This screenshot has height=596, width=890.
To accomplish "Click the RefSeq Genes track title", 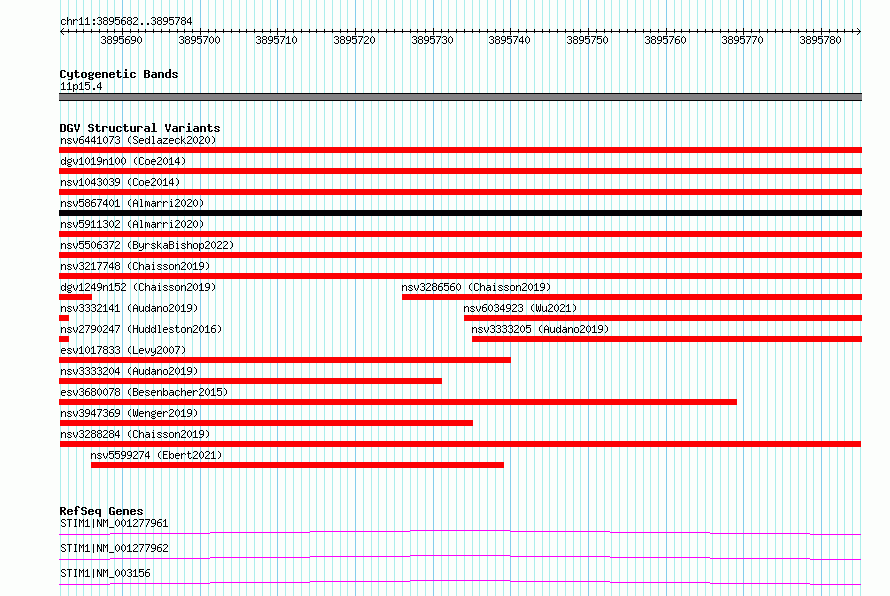I will [101, 511].
